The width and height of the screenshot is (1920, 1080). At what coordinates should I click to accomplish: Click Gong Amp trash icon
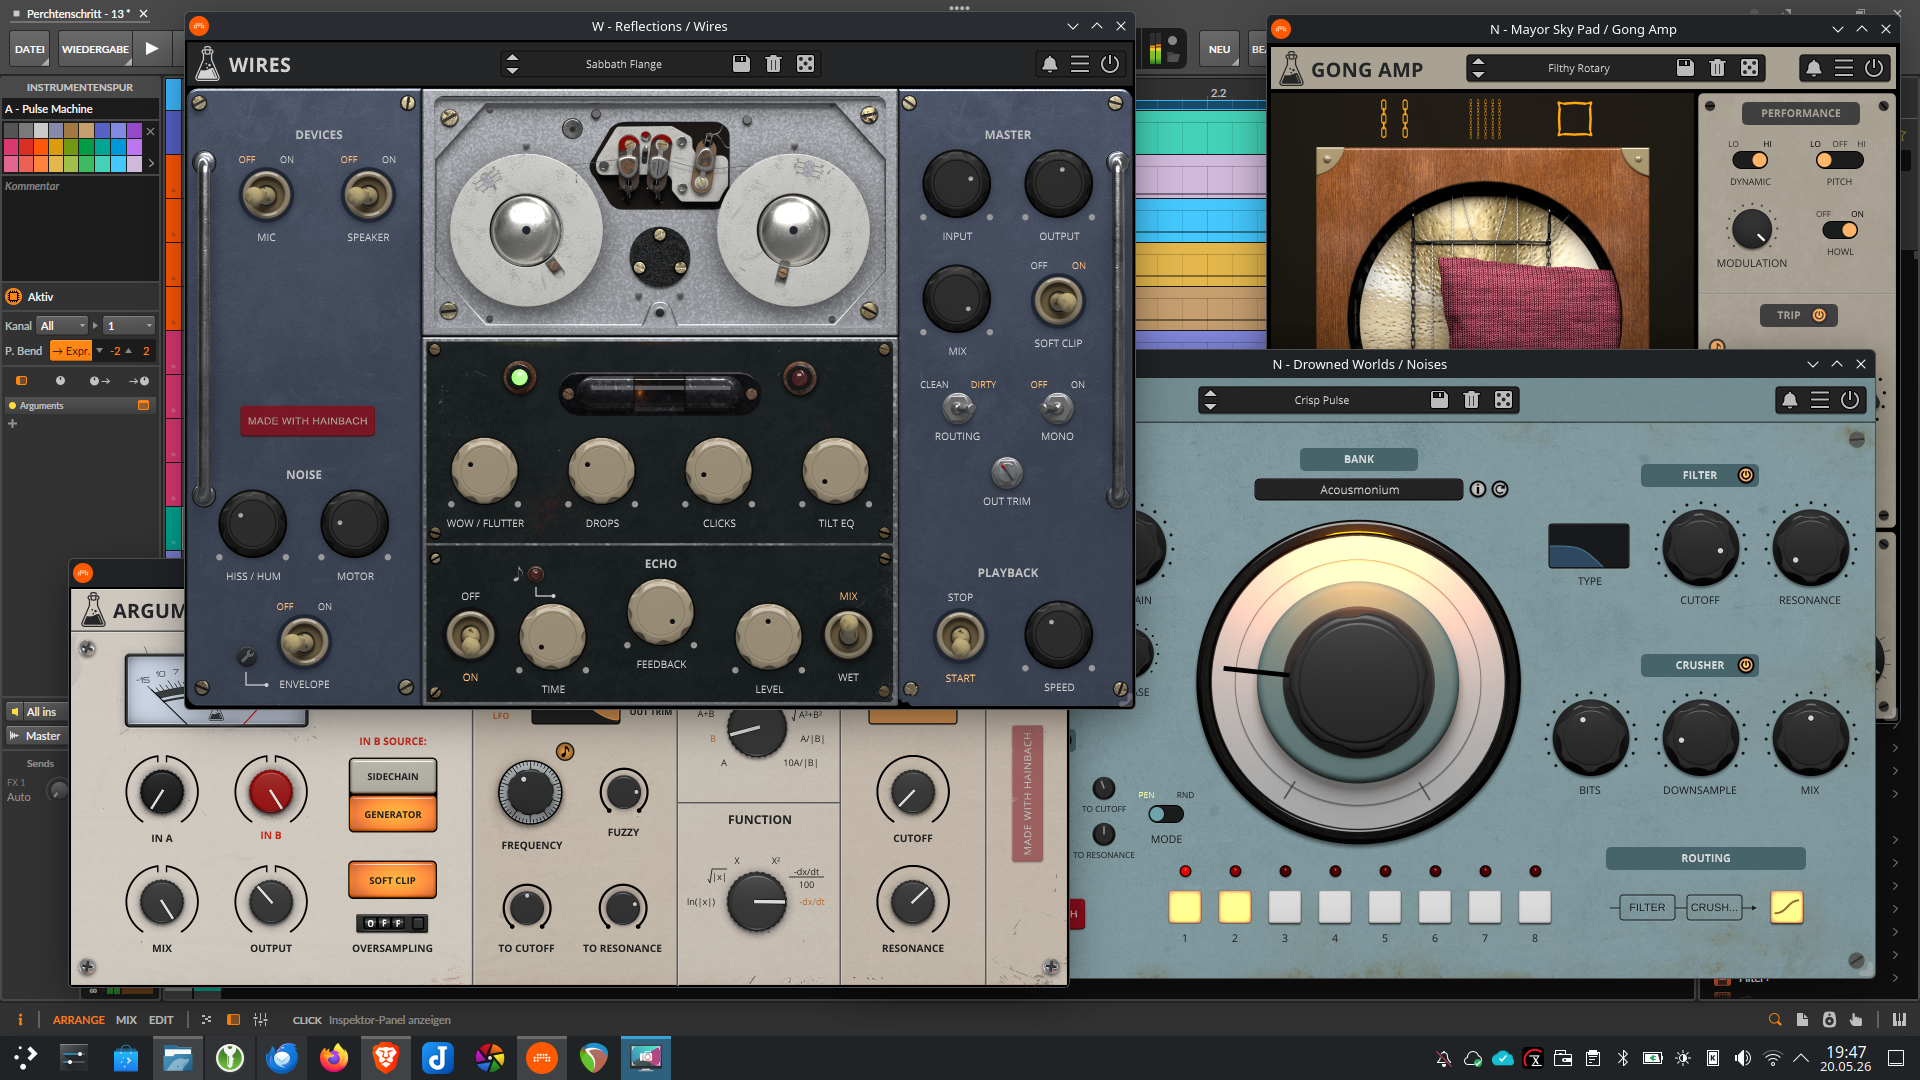1717,68
